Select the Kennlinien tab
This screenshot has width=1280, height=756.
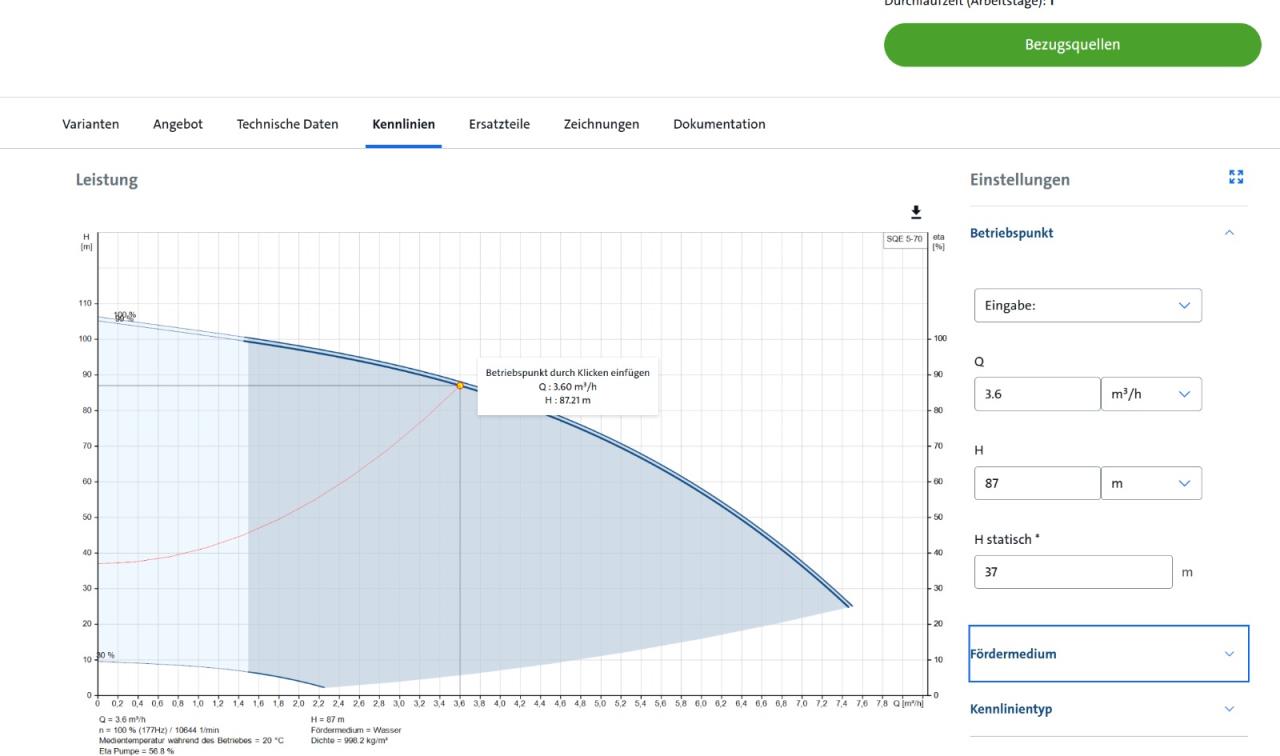(403, 124)
